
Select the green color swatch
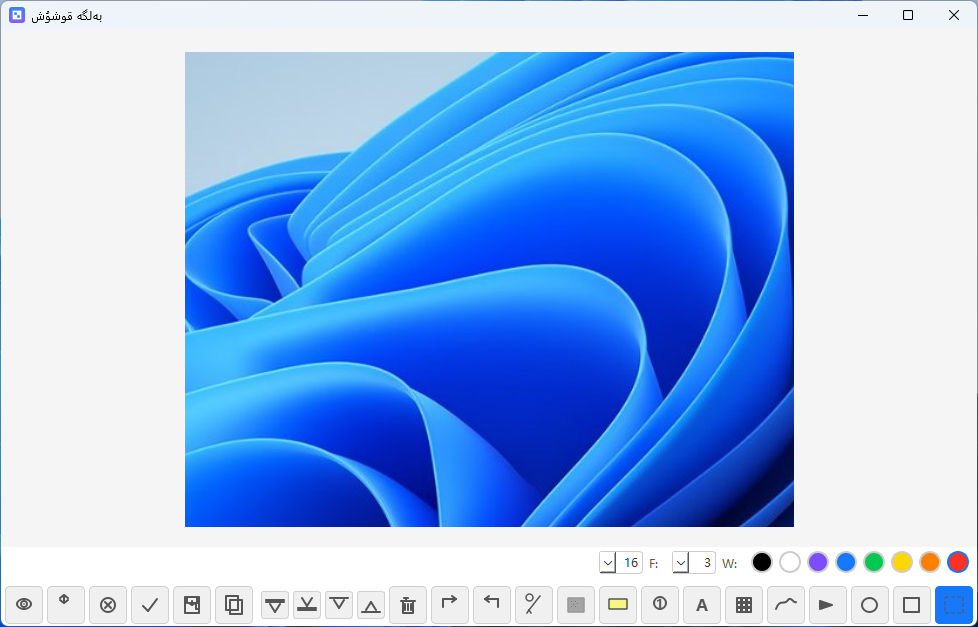click(x=874, y=562)
